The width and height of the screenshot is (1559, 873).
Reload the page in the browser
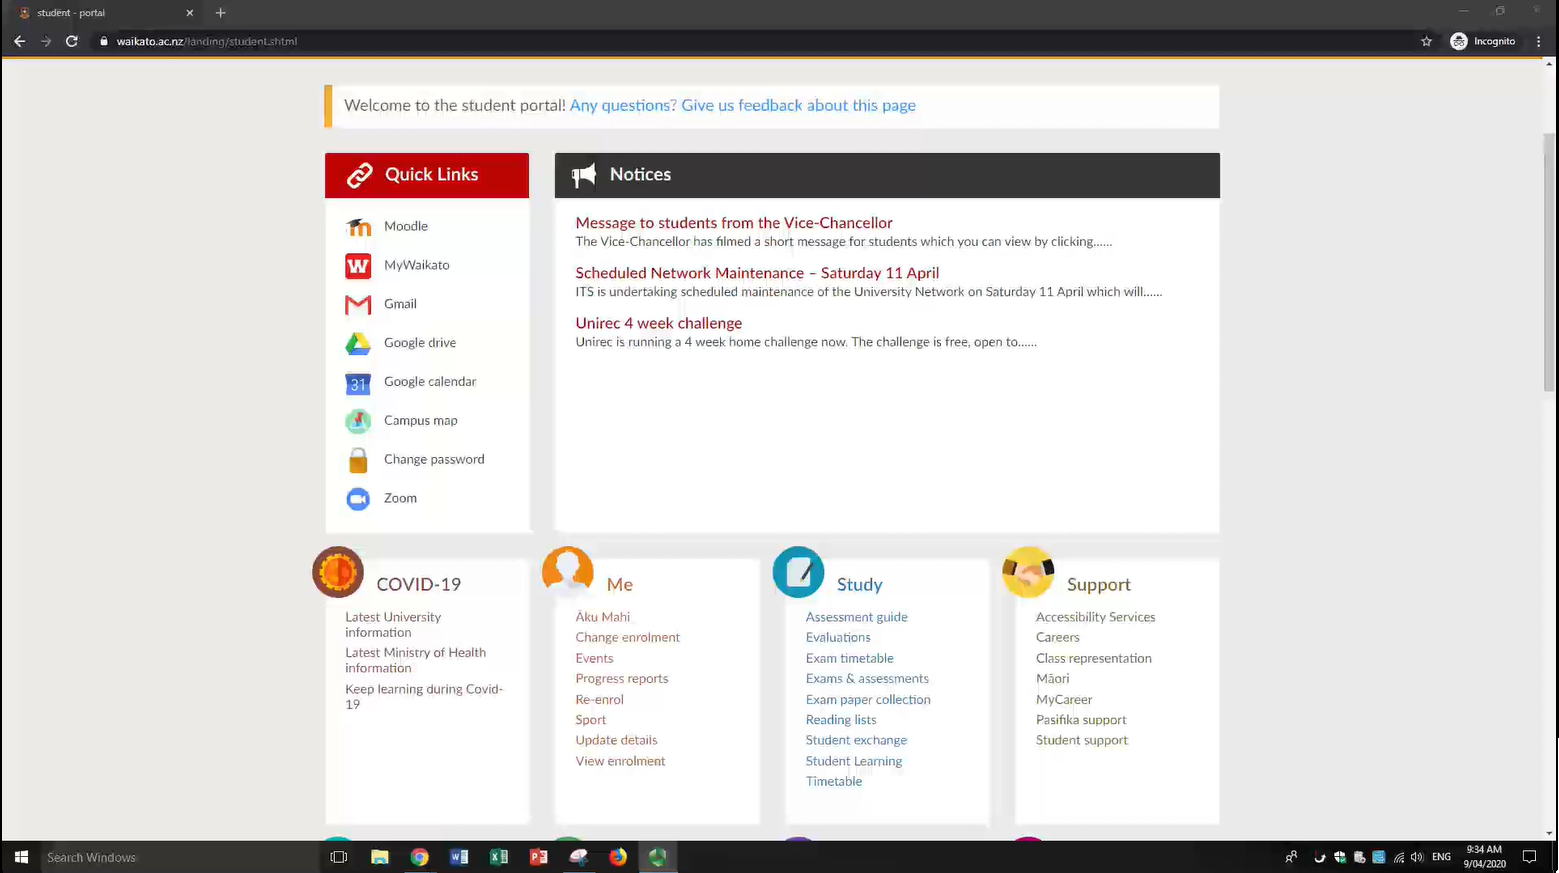pyautogui.click(x=71, y=41)
